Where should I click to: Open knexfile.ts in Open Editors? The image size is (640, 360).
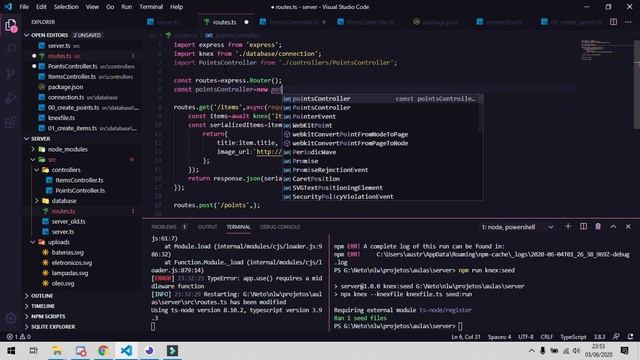pos(61,118)
